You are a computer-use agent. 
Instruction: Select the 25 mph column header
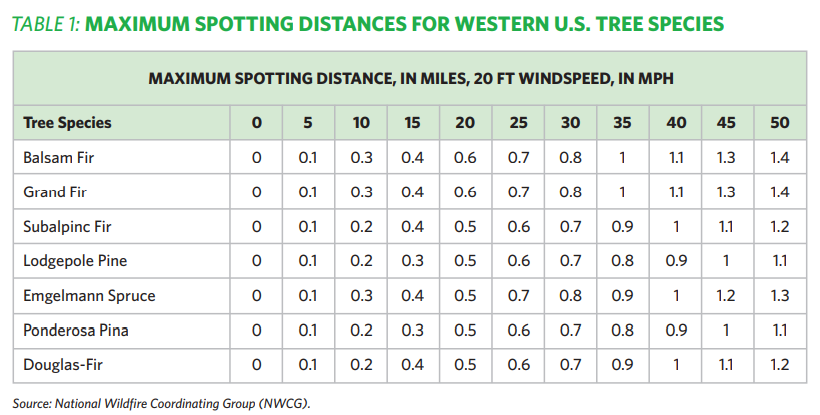pyautogui.click(x=517, y=123)
